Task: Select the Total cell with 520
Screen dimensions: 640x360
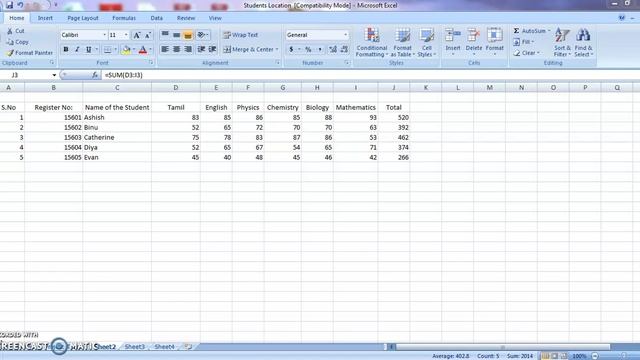Action: pyautogui.click(x=394, y=118)
